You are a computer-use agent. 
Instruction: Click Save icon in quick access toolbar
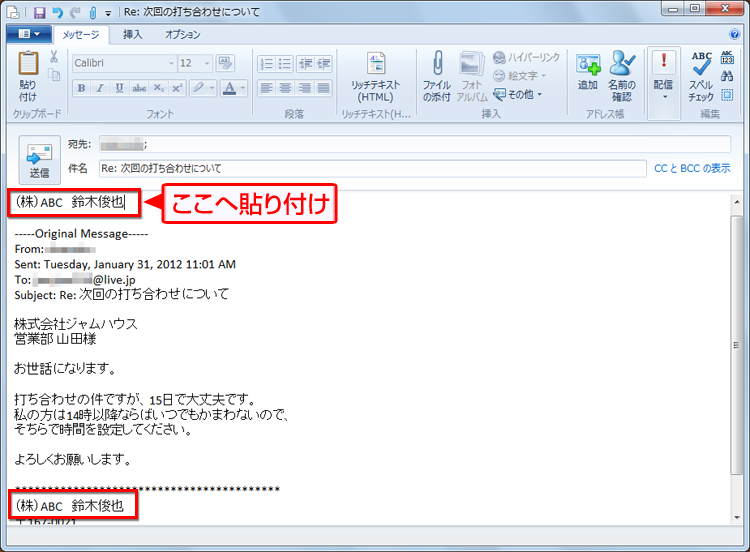click(x=40, y=12)
